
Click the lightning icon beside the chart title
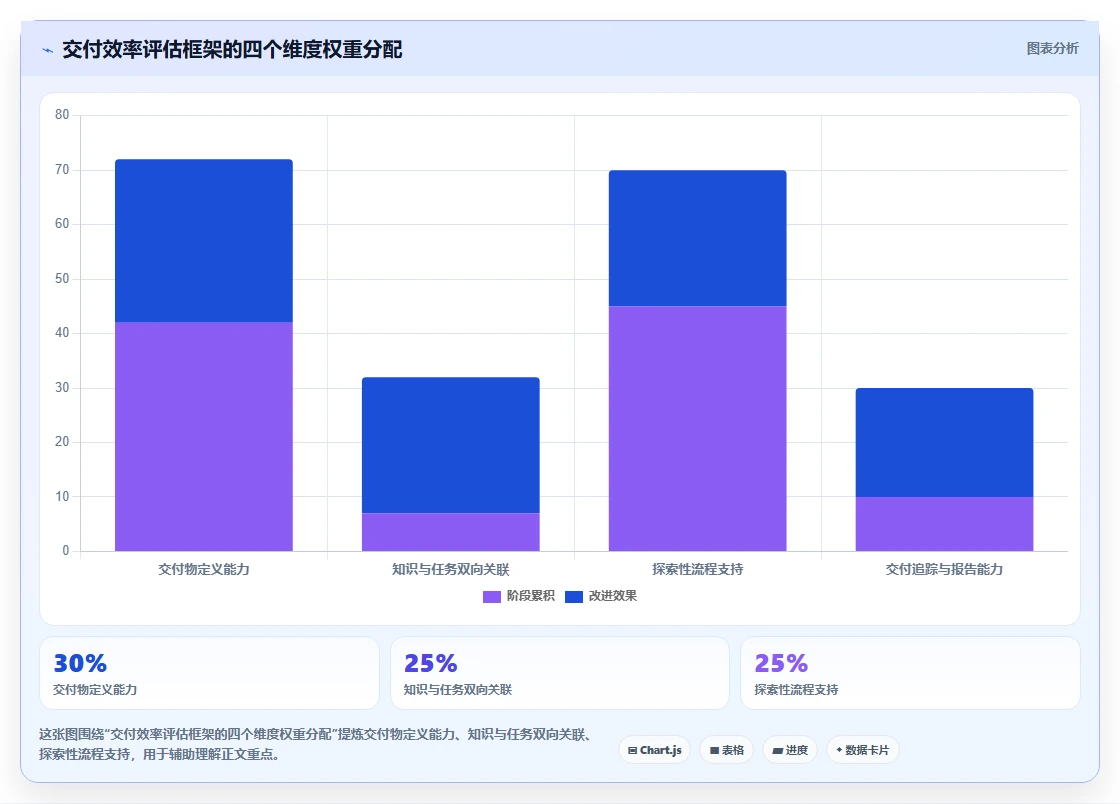click(48, 50)
